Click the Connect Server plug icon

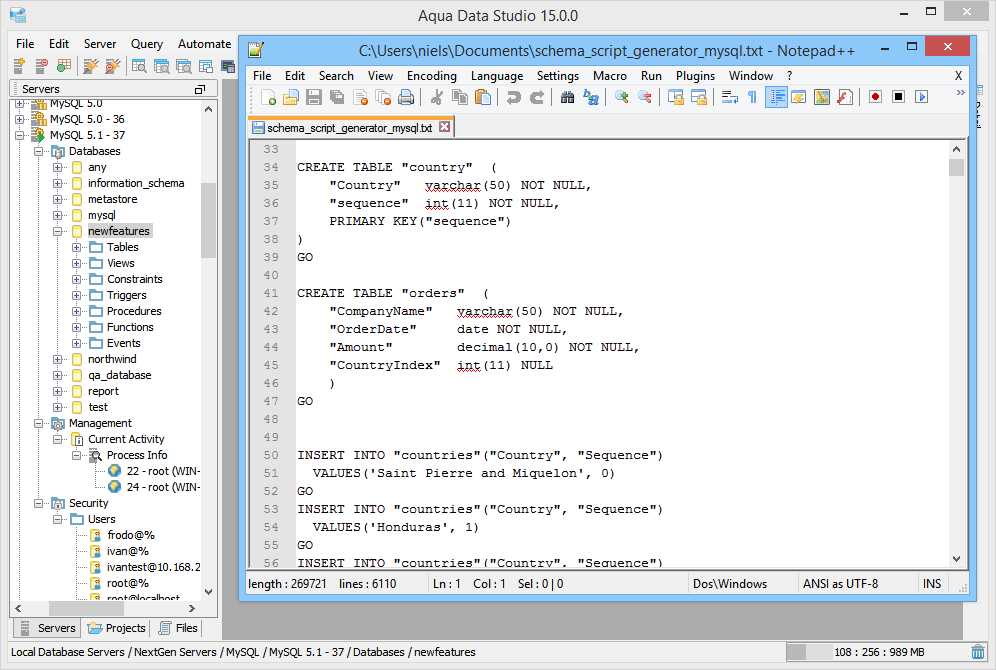pyautogui.click(x=90, y=65)
